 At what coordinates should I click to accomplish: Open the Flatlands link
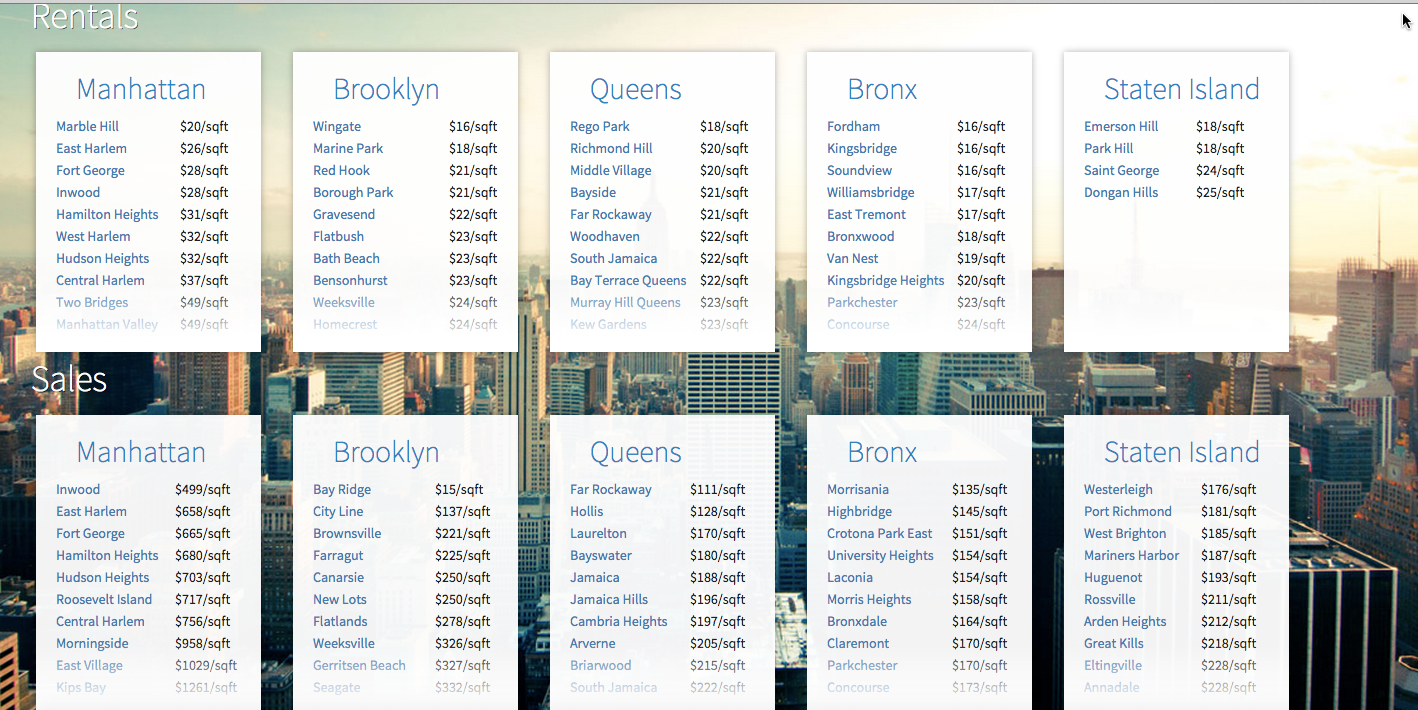(340, 621)
